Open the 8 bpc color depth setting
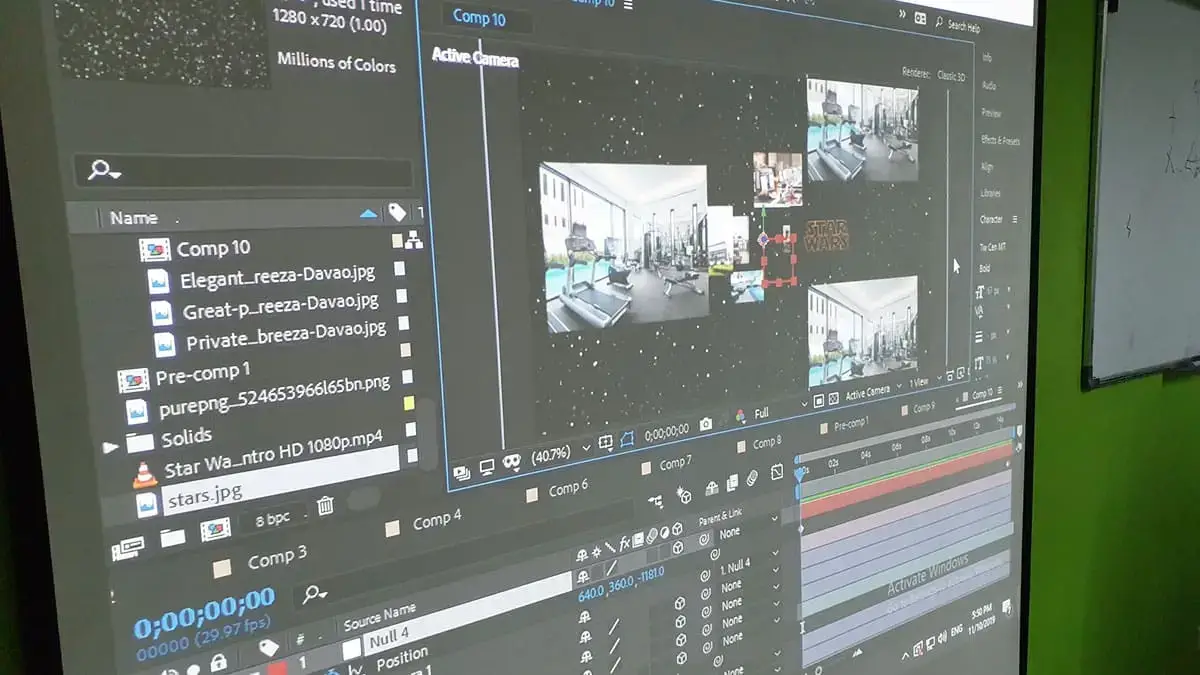The height and width of the screenshot is (675, 1200). 271,518
